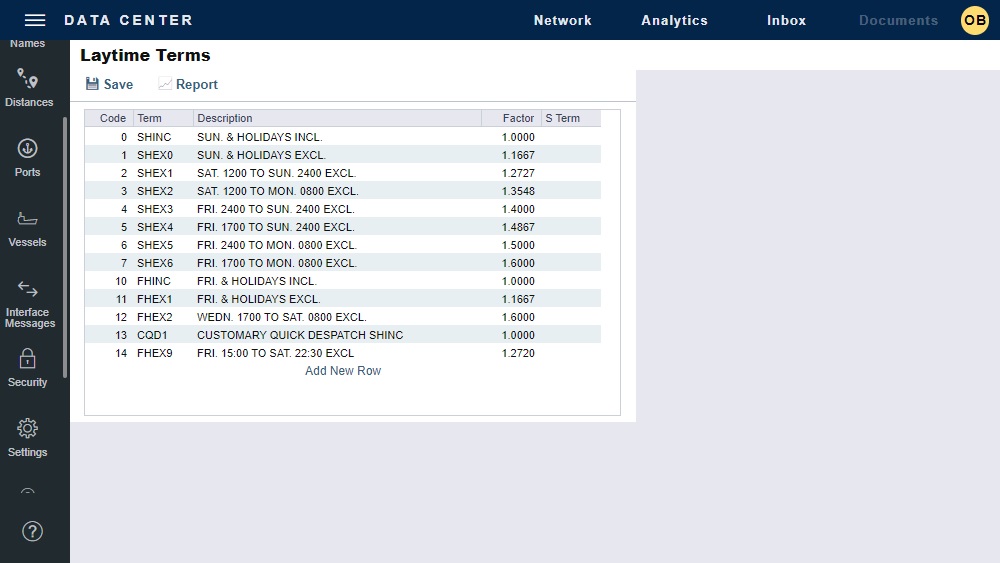Open the Vessels ship icon
This screenshot has width=1000, height=563.
point(28,219)
